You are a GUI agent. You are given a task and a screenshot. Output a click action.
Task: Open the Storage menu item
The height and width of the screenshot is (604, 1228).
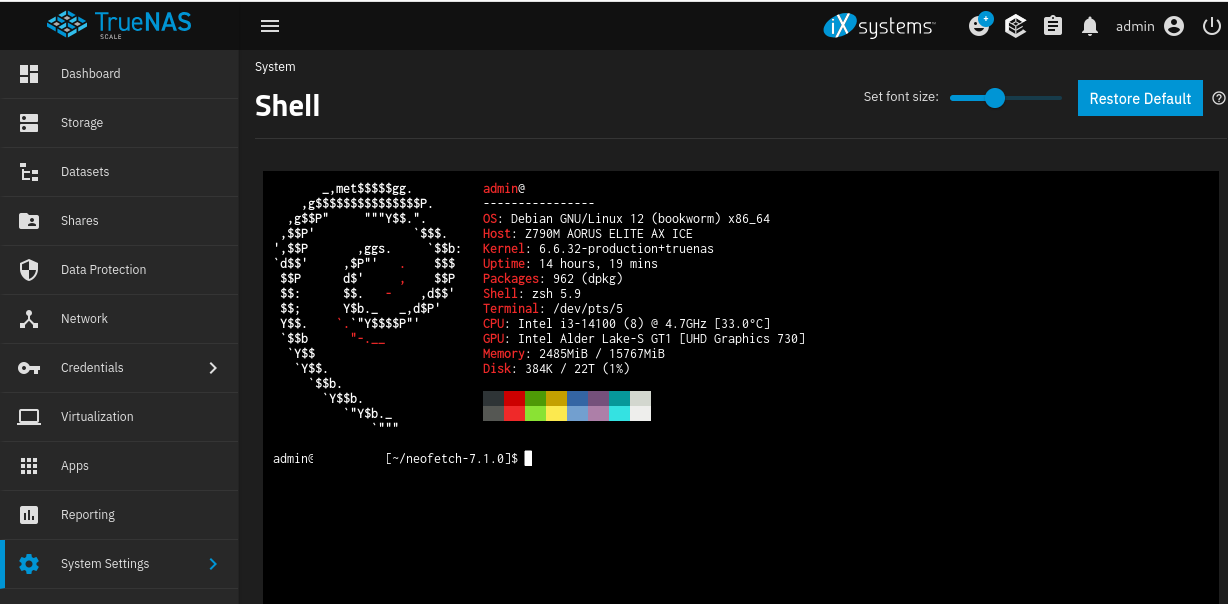coord(120,122)
